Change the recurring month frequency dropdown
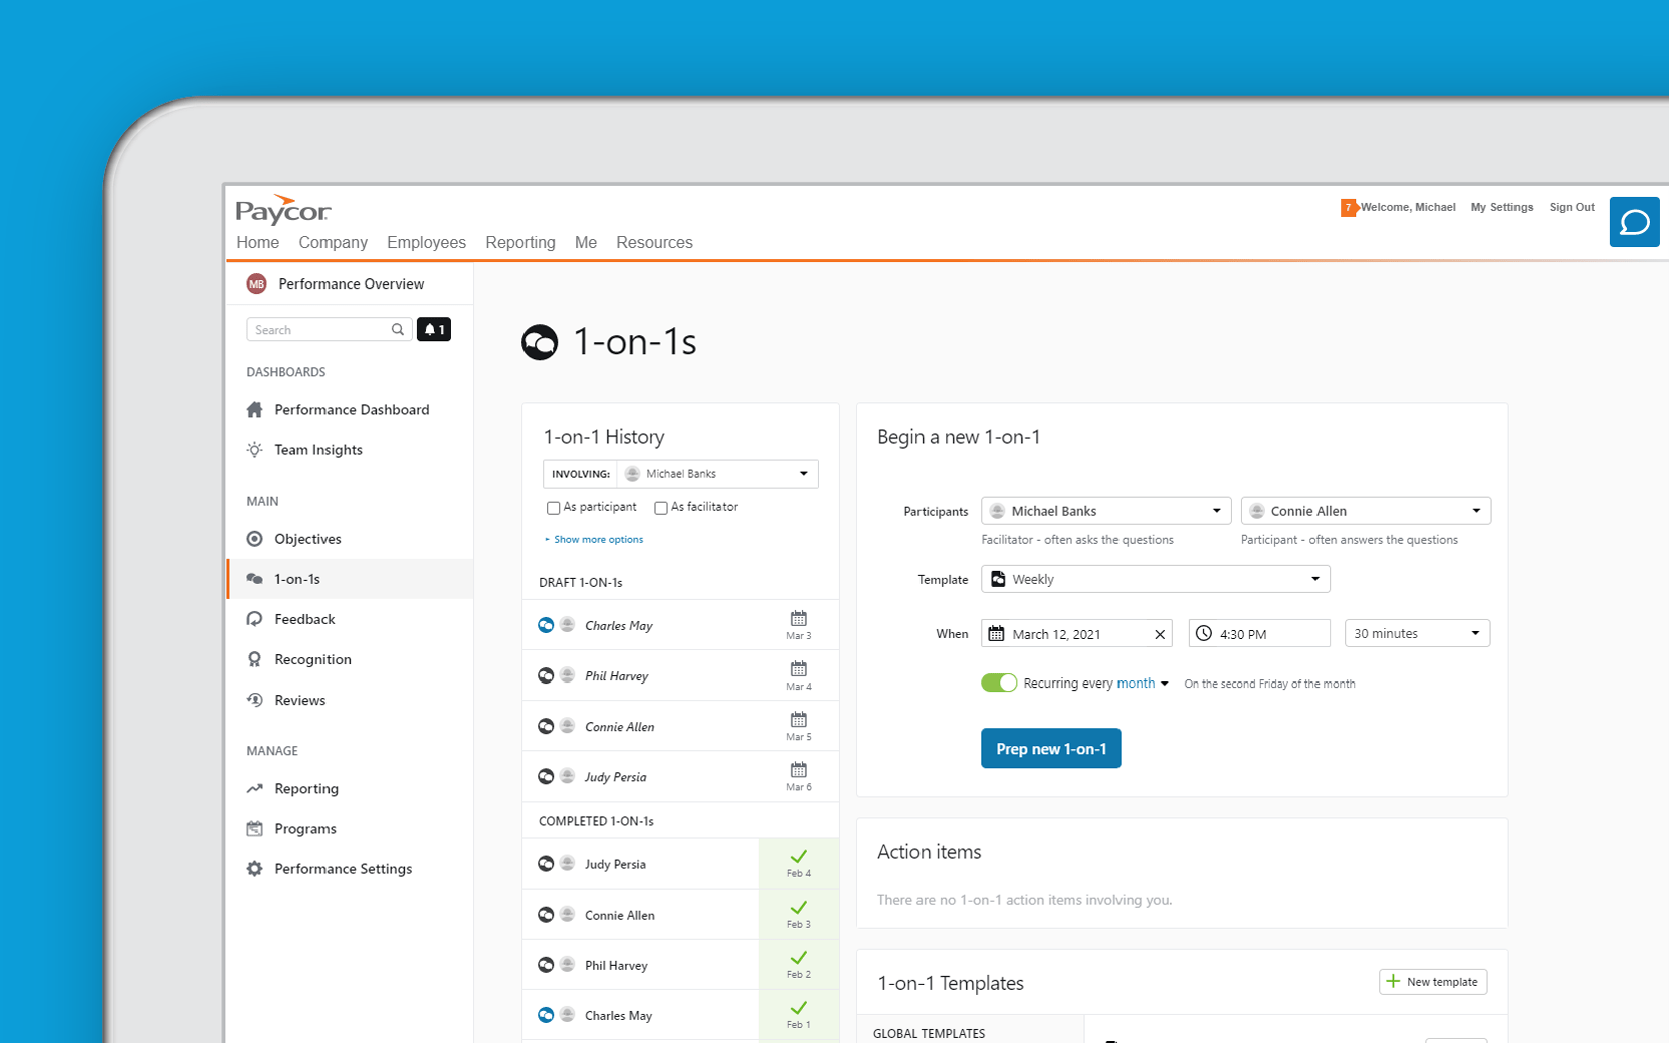The width and height of the screenshot is (1669, 1043). tap(1143, 683)
